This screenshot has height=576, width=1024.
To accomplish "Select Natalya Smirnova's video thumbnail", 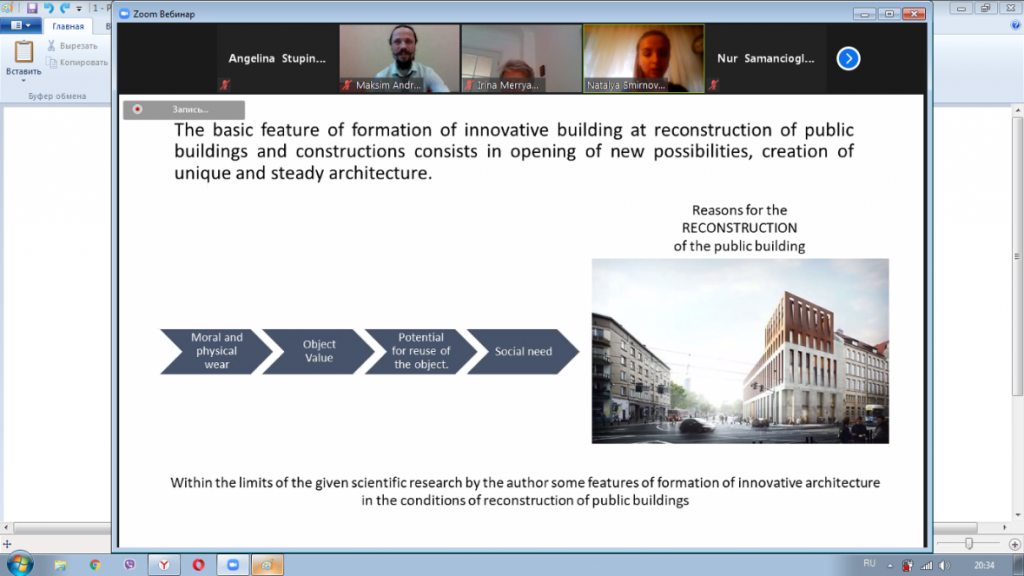I will [643, 58].
